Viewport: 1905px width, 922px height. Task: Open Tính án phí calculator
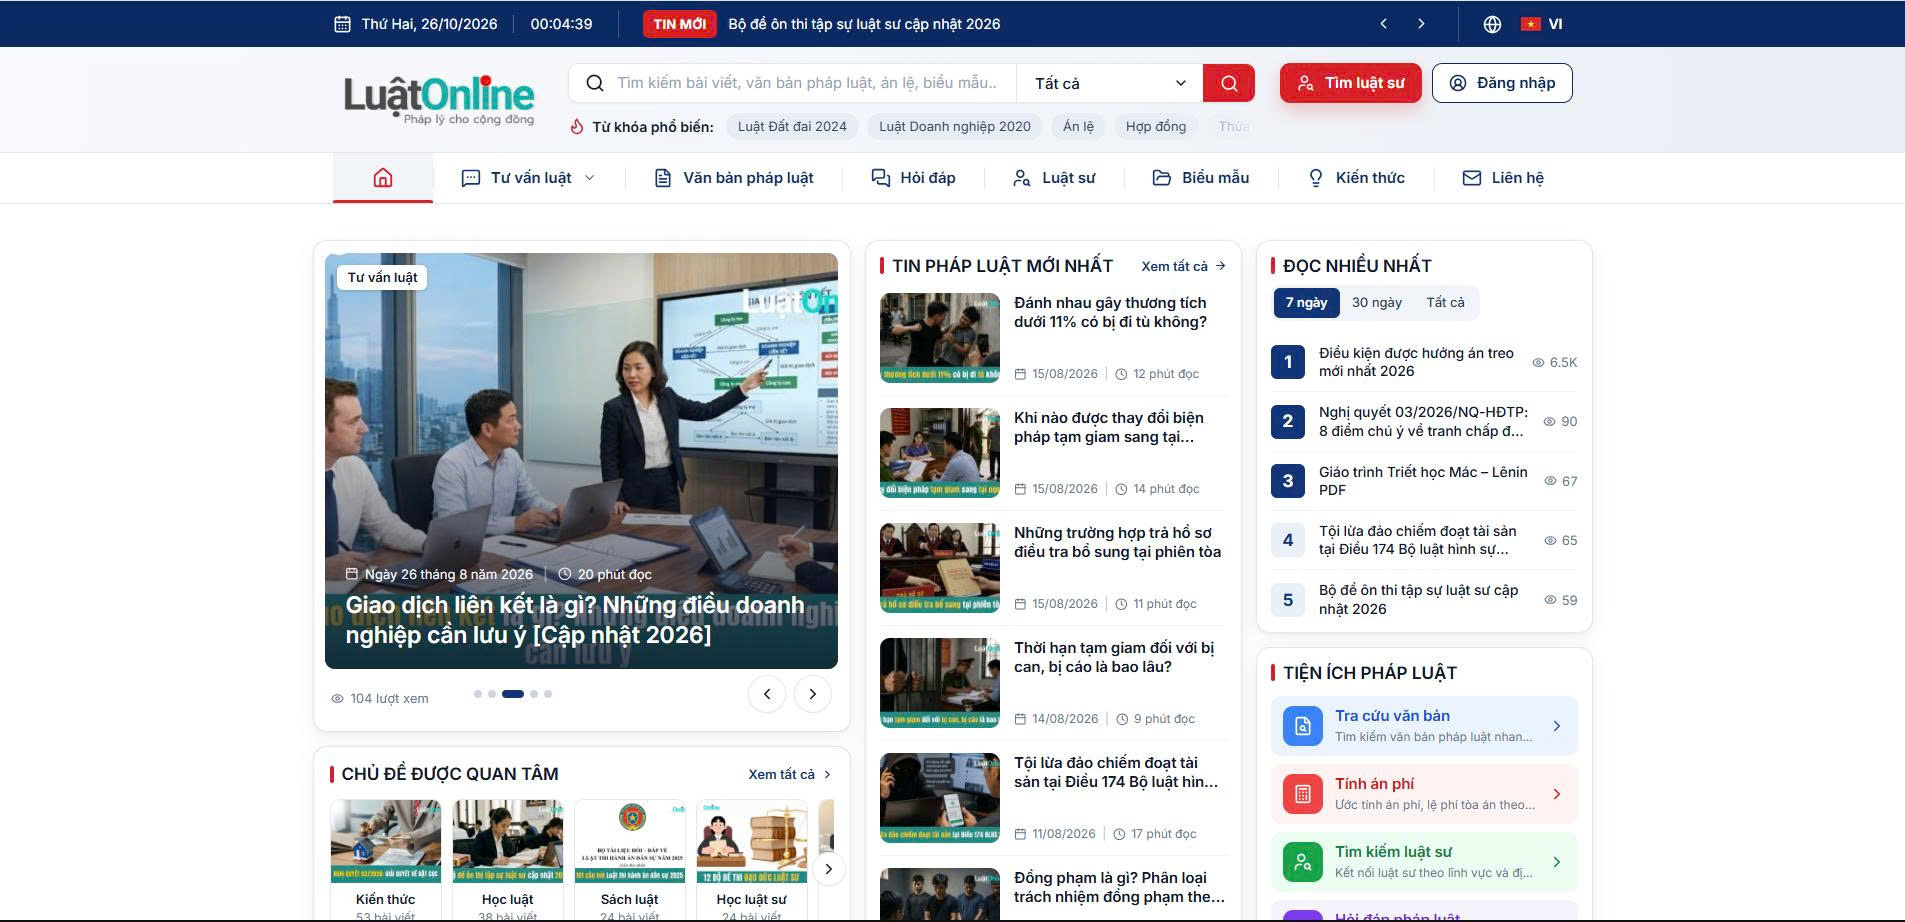coord(1424,794)
